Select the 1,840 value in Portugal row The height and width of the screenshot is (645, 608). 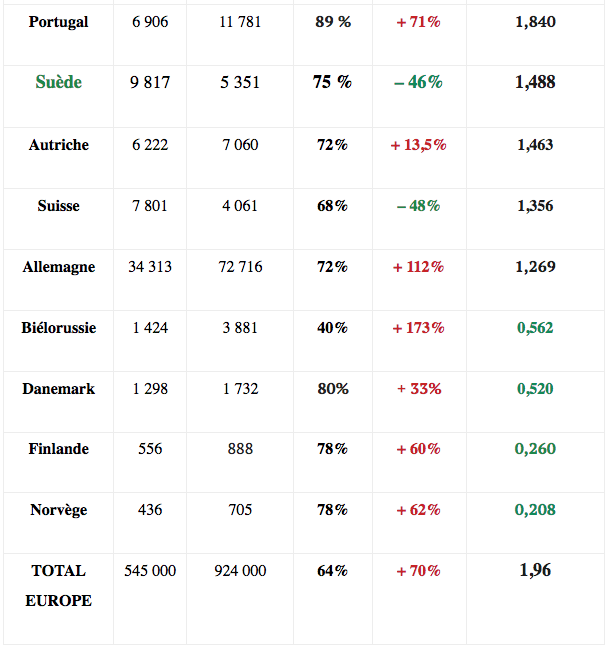pos(535,22)
